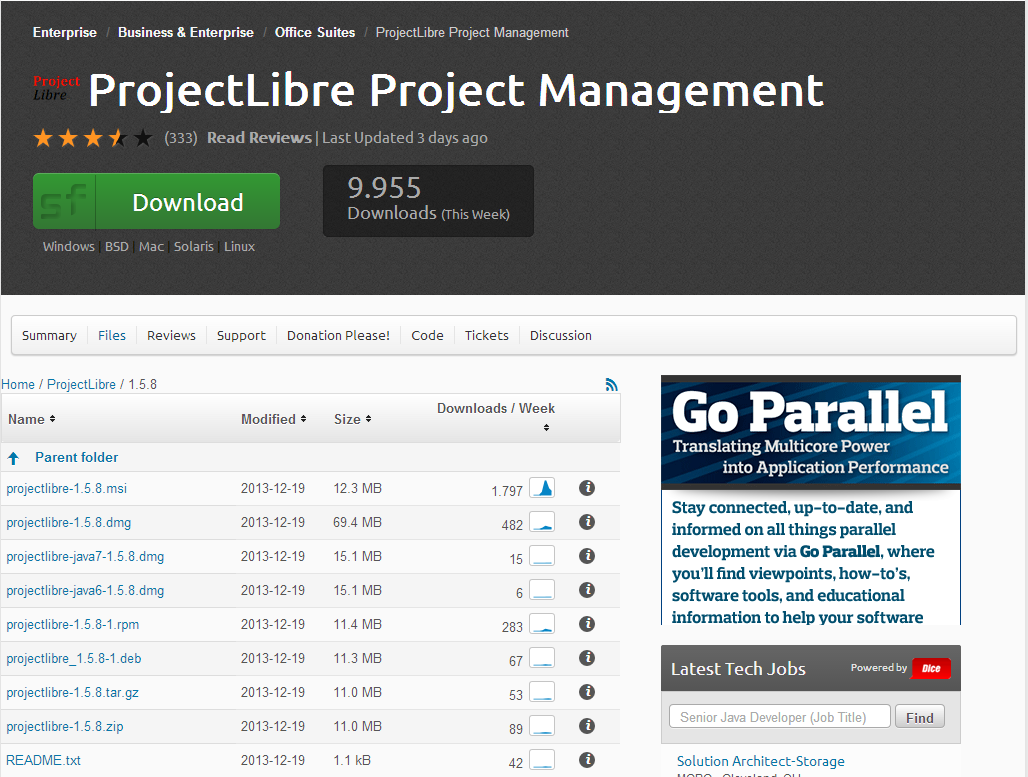
Task: Open Office Suites breadcrumb
Action: (315, 33)
